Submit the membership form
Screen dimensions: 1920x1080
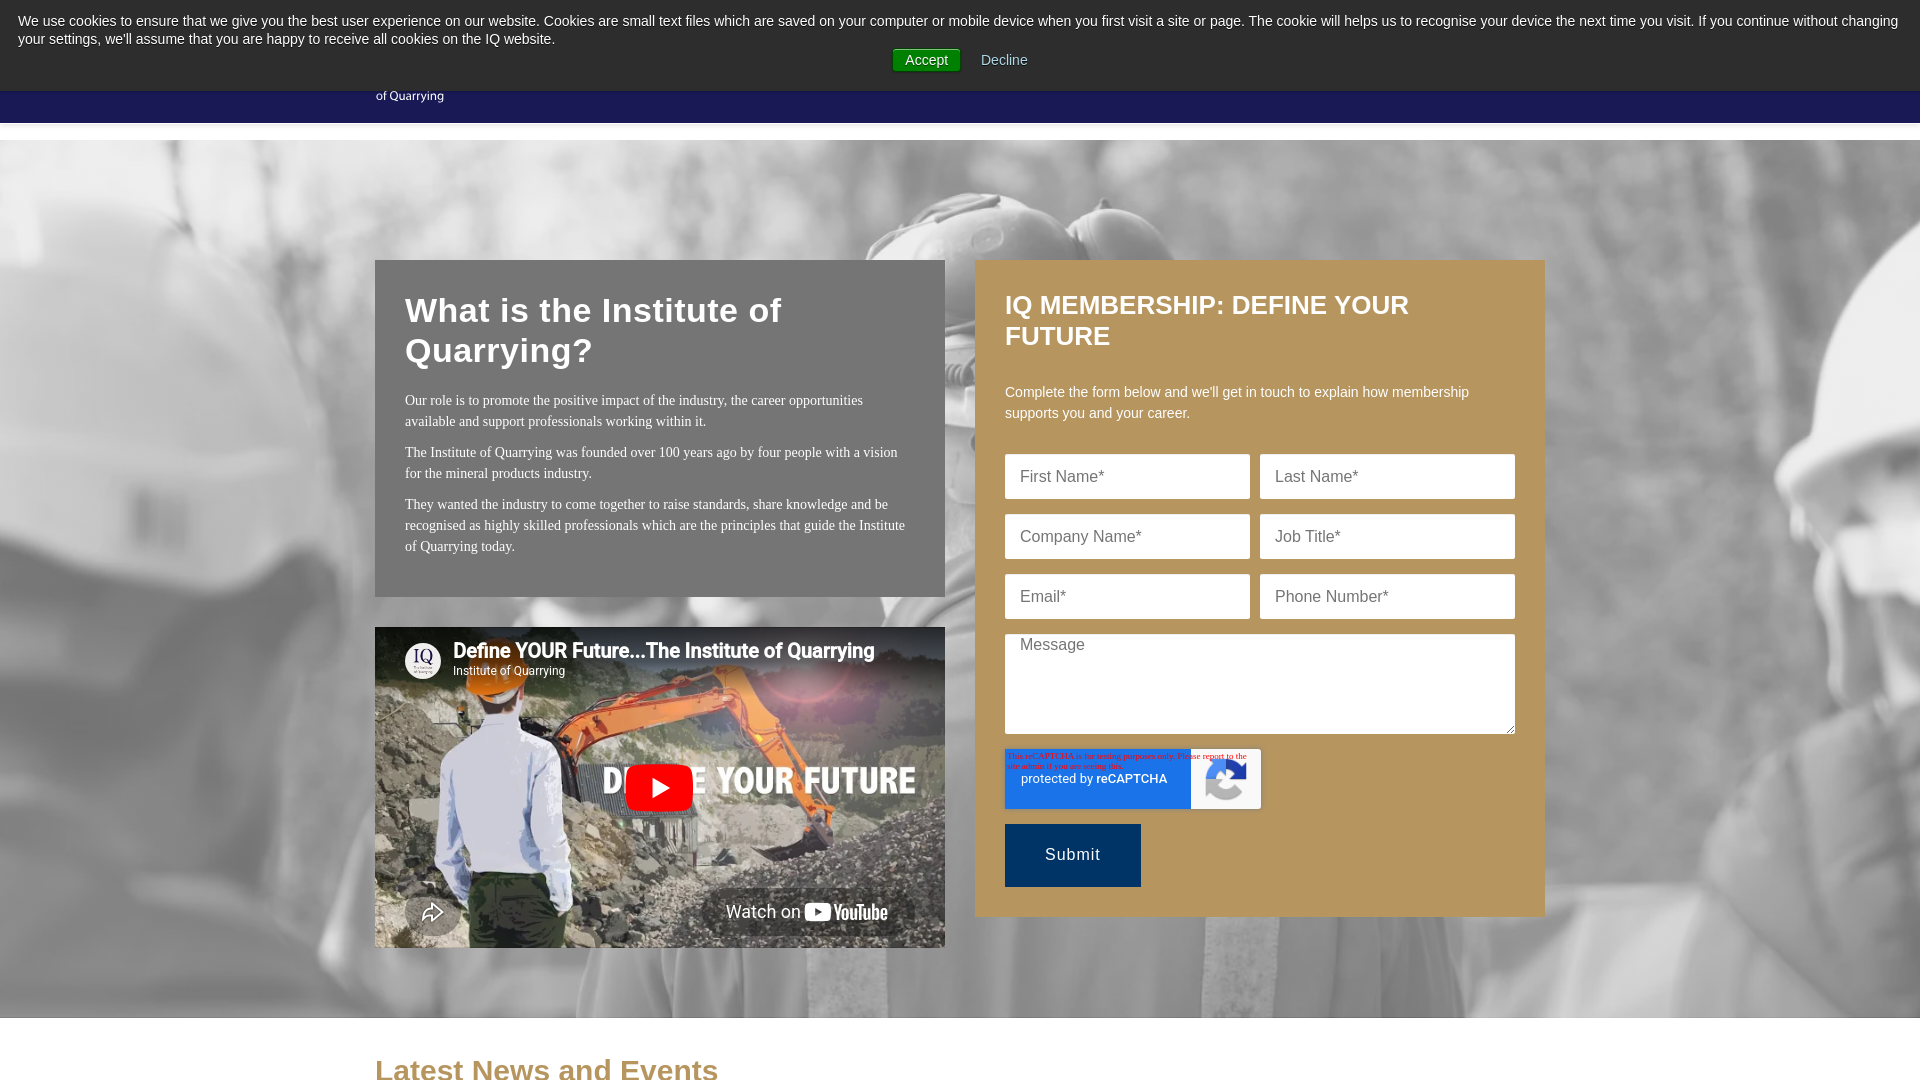click(1073, 855)
